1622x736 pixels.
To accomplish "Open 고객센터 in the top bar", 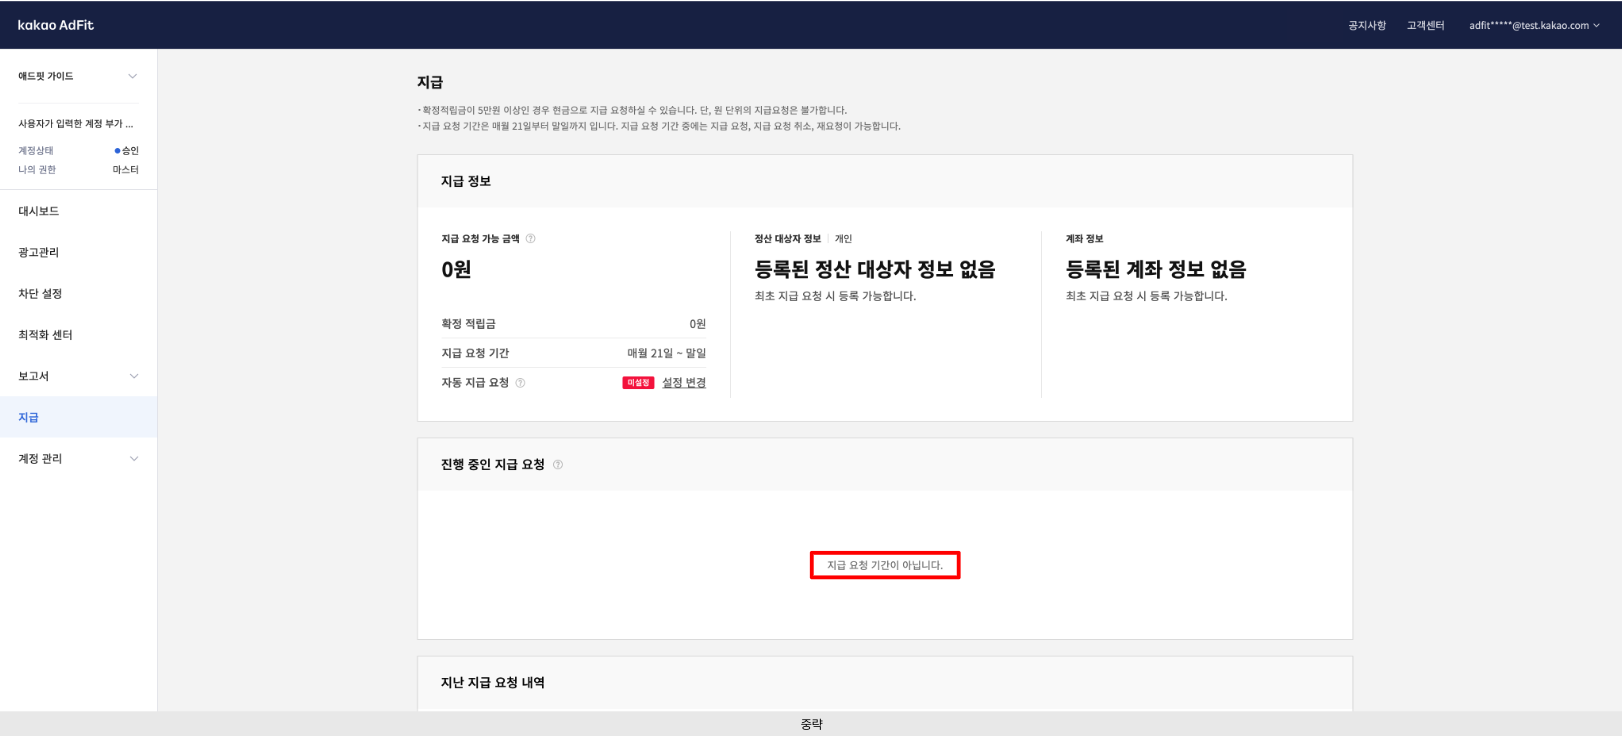I will pos(1425,26).
